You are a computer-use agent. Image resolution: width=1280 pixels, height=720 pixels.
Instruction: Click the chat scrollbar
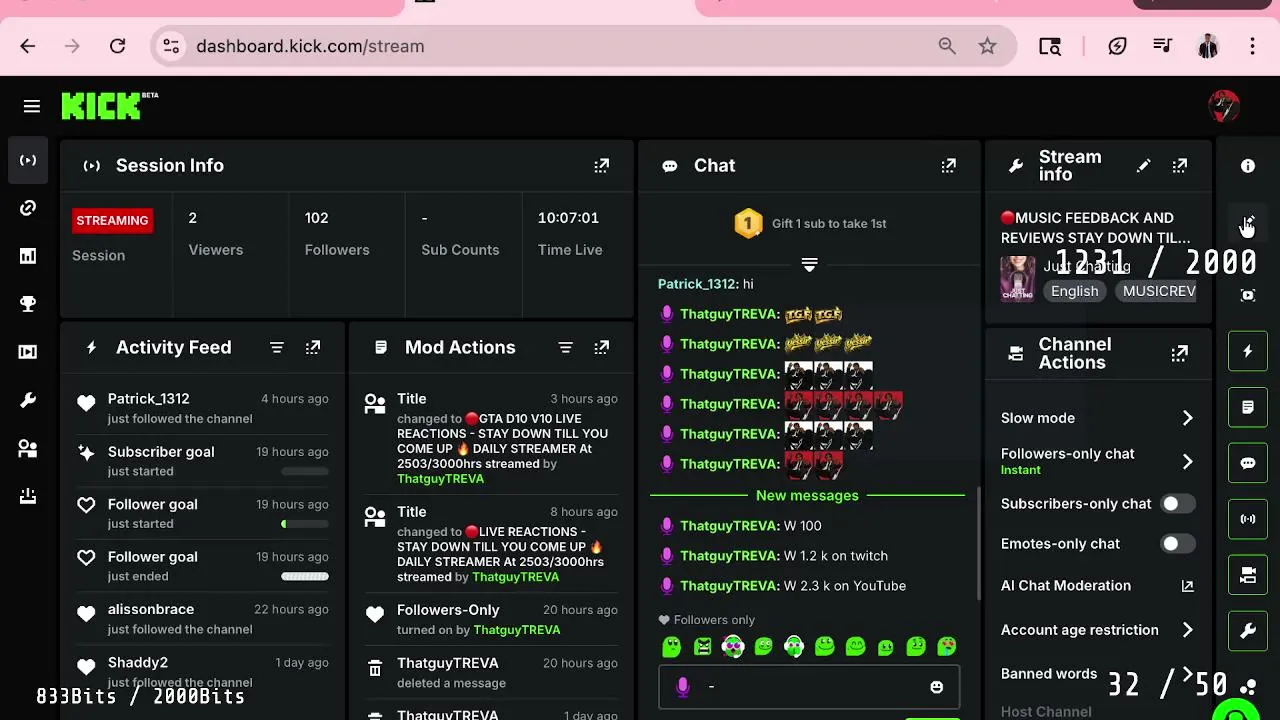979,545
